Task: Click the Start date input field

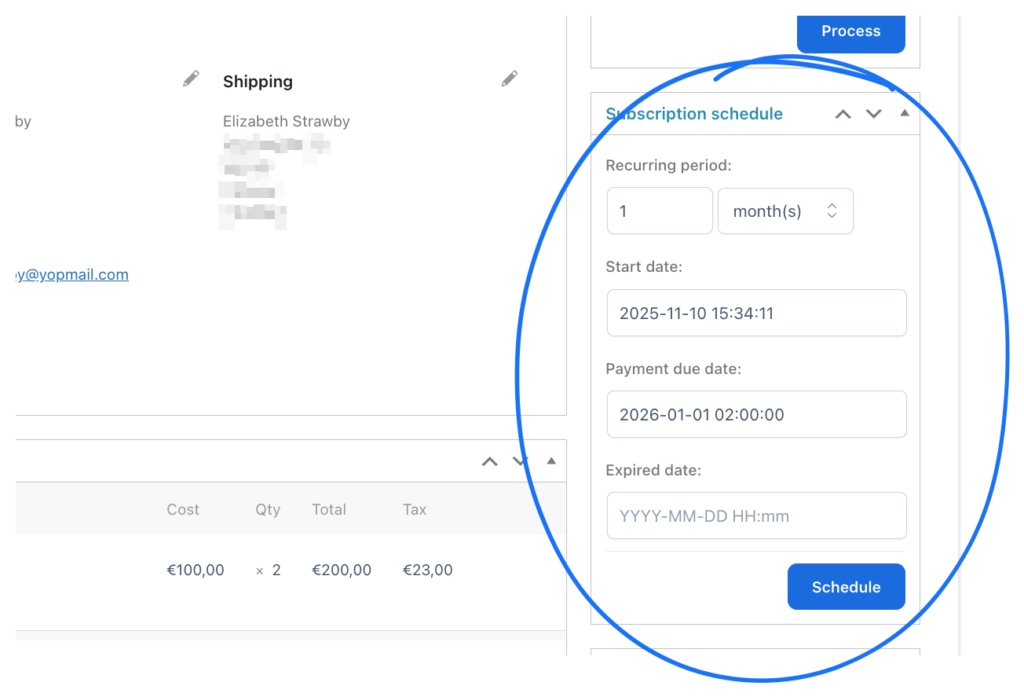Action: [x=756, y=313]
